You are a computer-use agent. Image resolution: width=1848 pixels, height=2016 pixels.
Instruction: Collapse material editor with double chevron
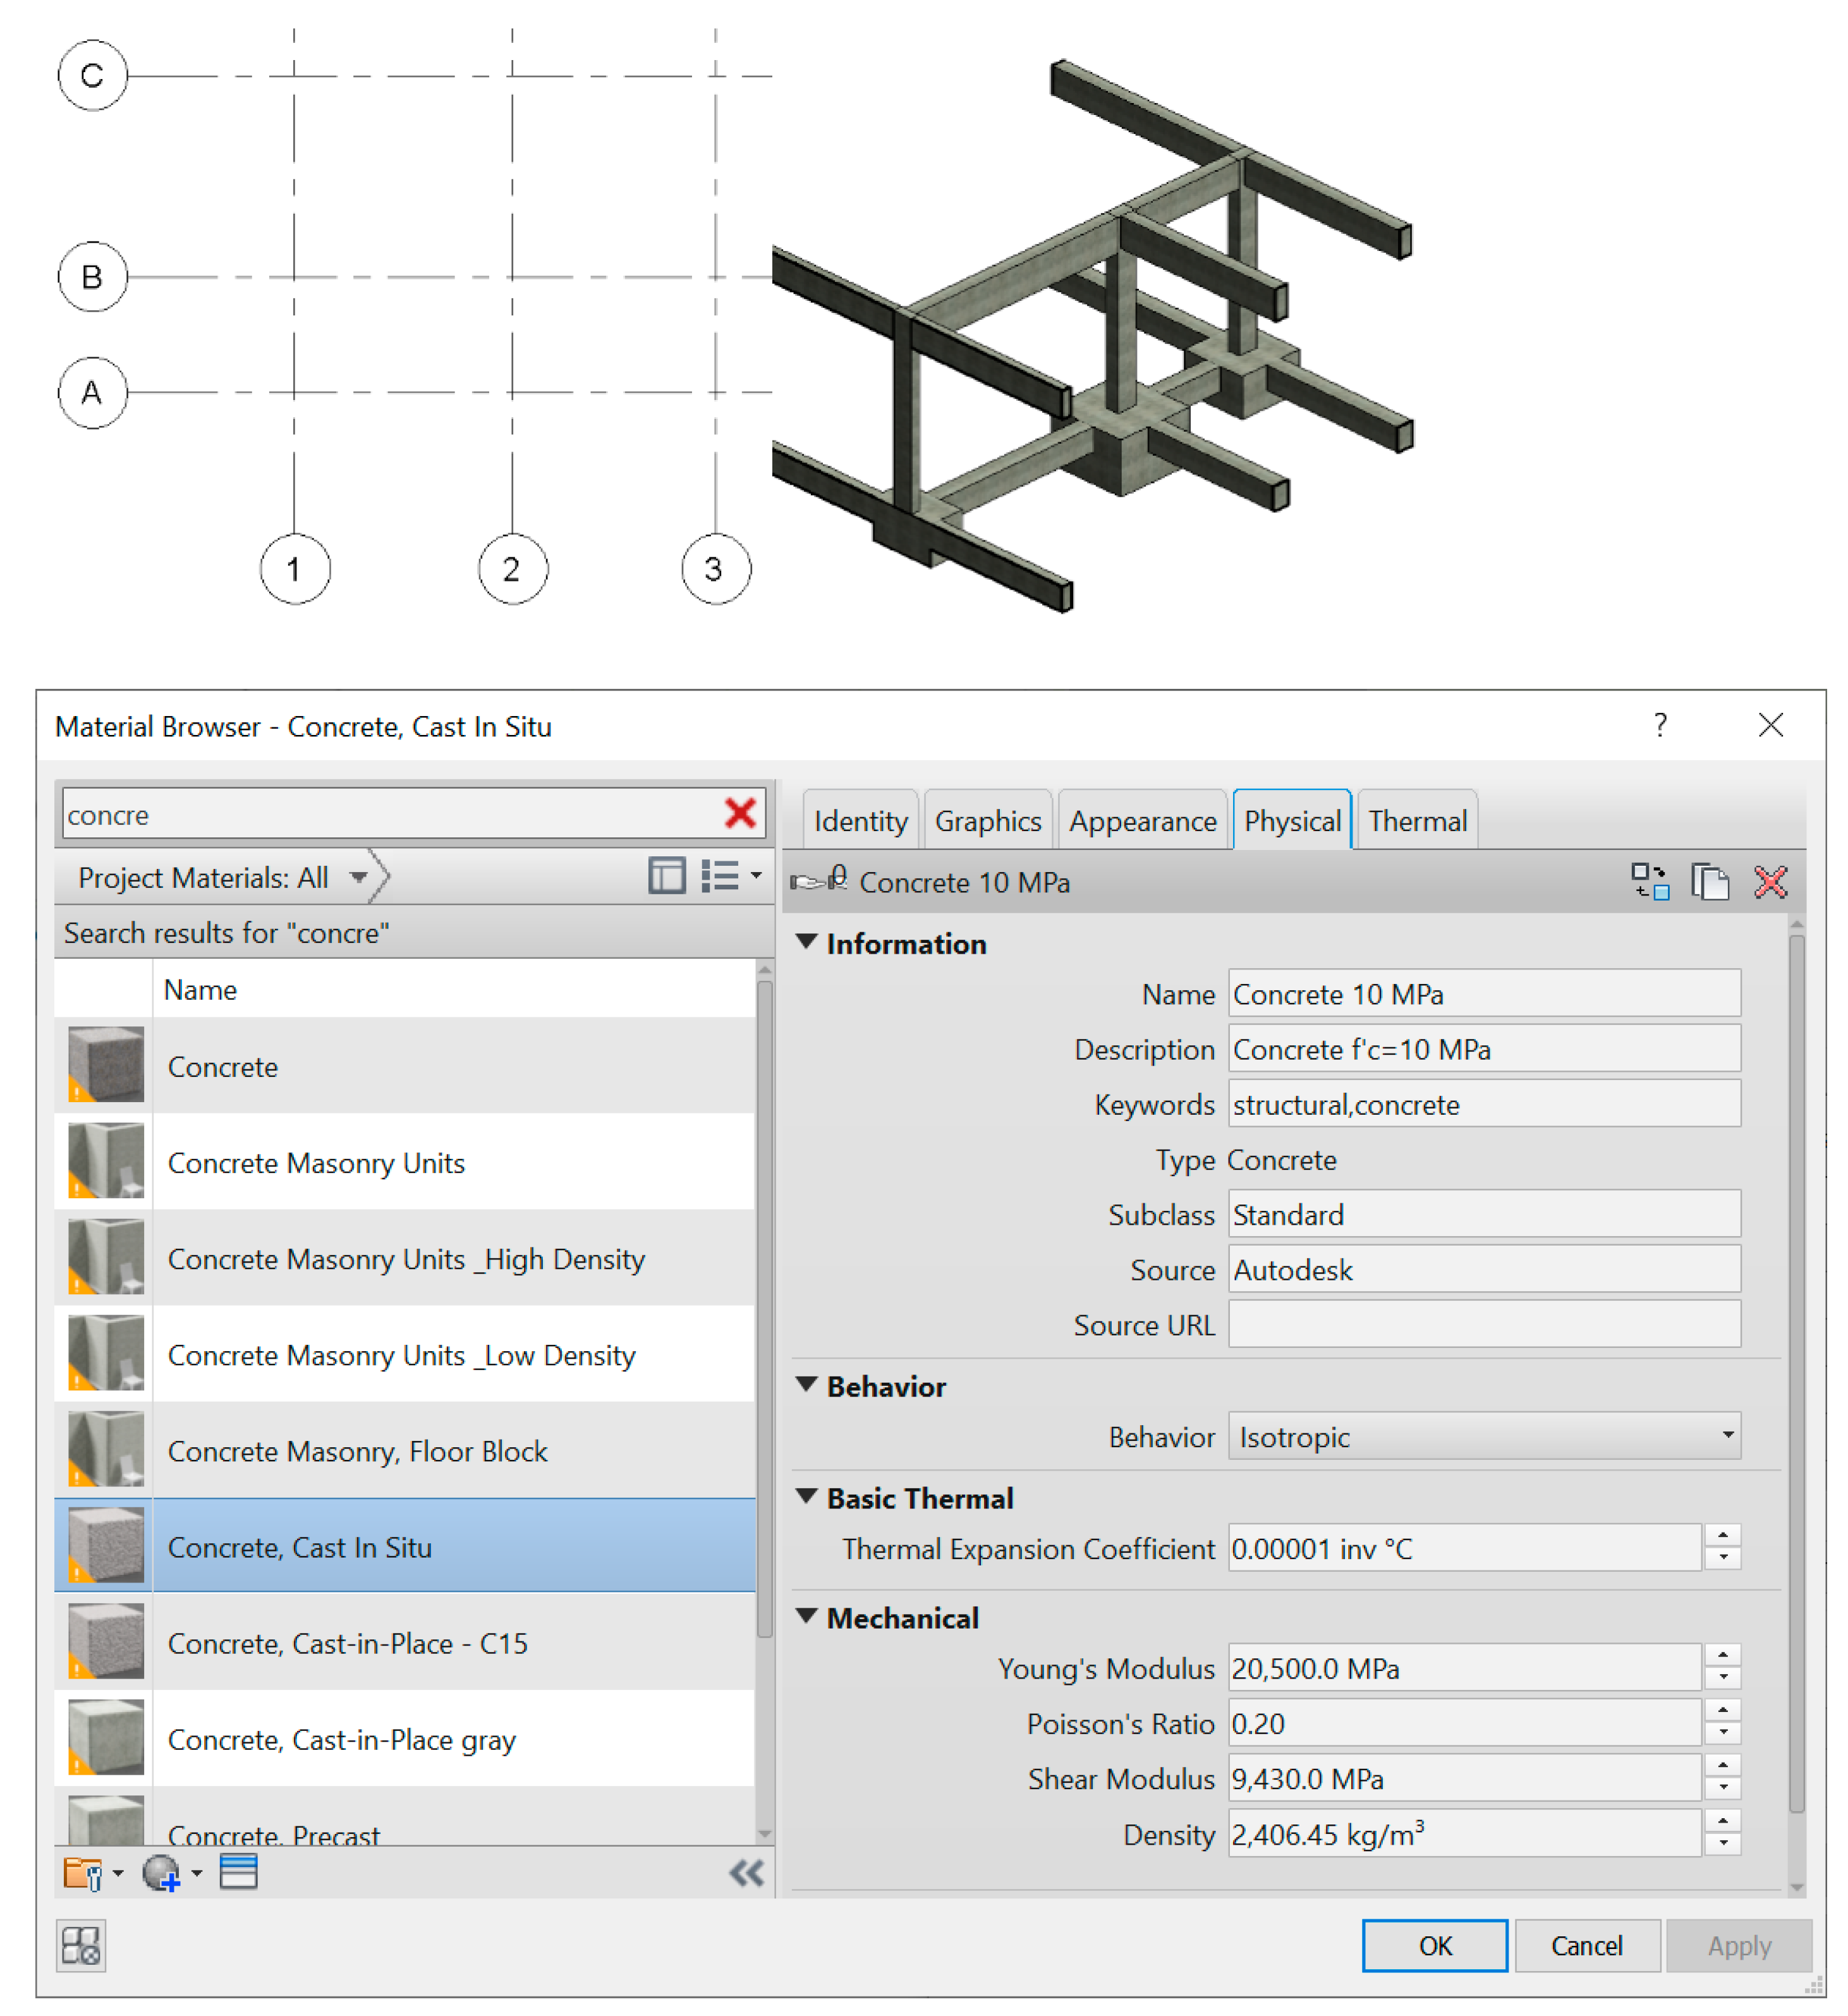coord(746,1873)
